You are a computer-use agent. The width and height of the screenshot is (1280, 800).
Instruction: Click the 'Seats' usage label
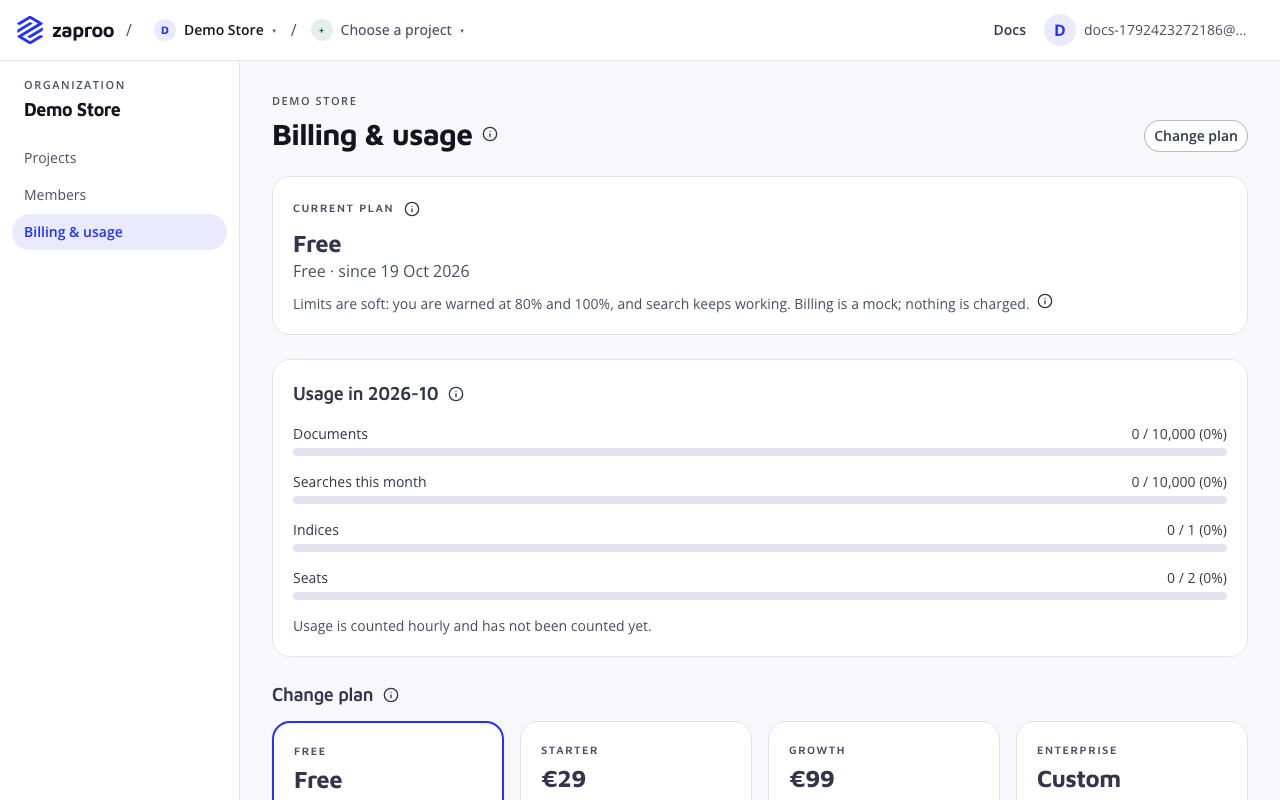tap(310, 578)
